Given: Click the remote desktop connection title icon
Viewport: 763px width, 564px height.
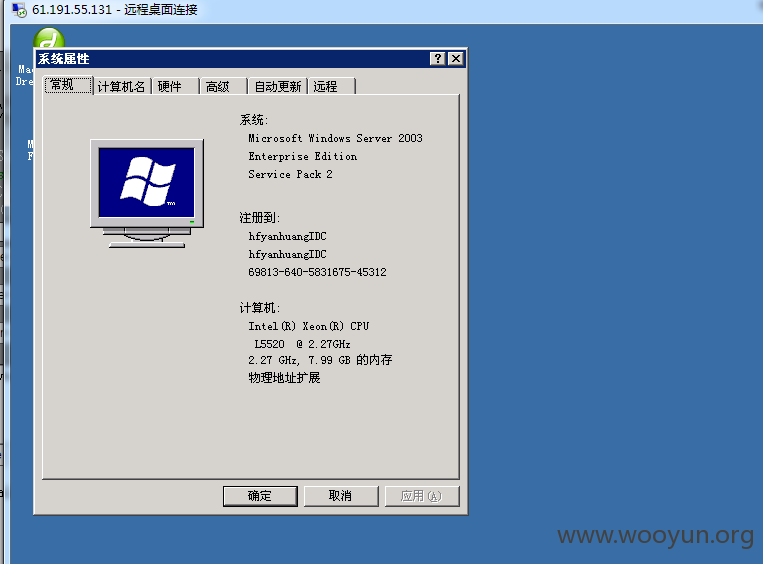Looking at the screenshot, I should tap(19, 10).
